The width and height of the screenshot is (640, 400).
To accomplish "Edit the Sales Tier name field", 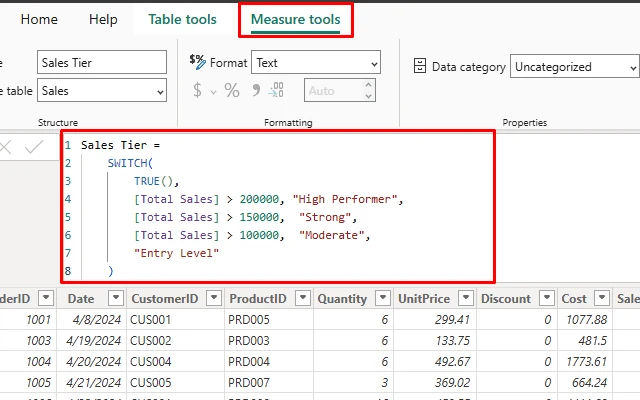I will point(102,62).
